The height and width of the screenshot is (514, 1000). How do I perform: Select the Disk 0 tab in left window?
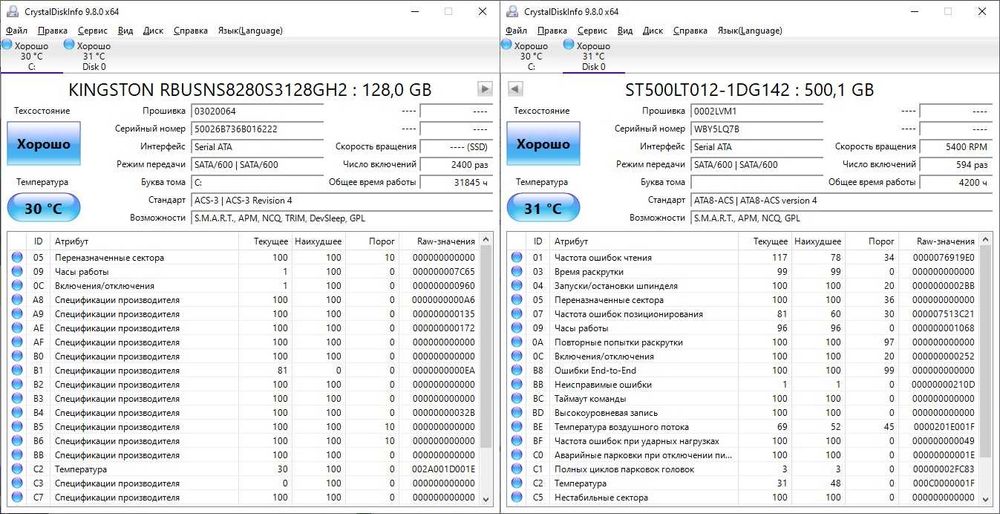[x=94, y=56]
